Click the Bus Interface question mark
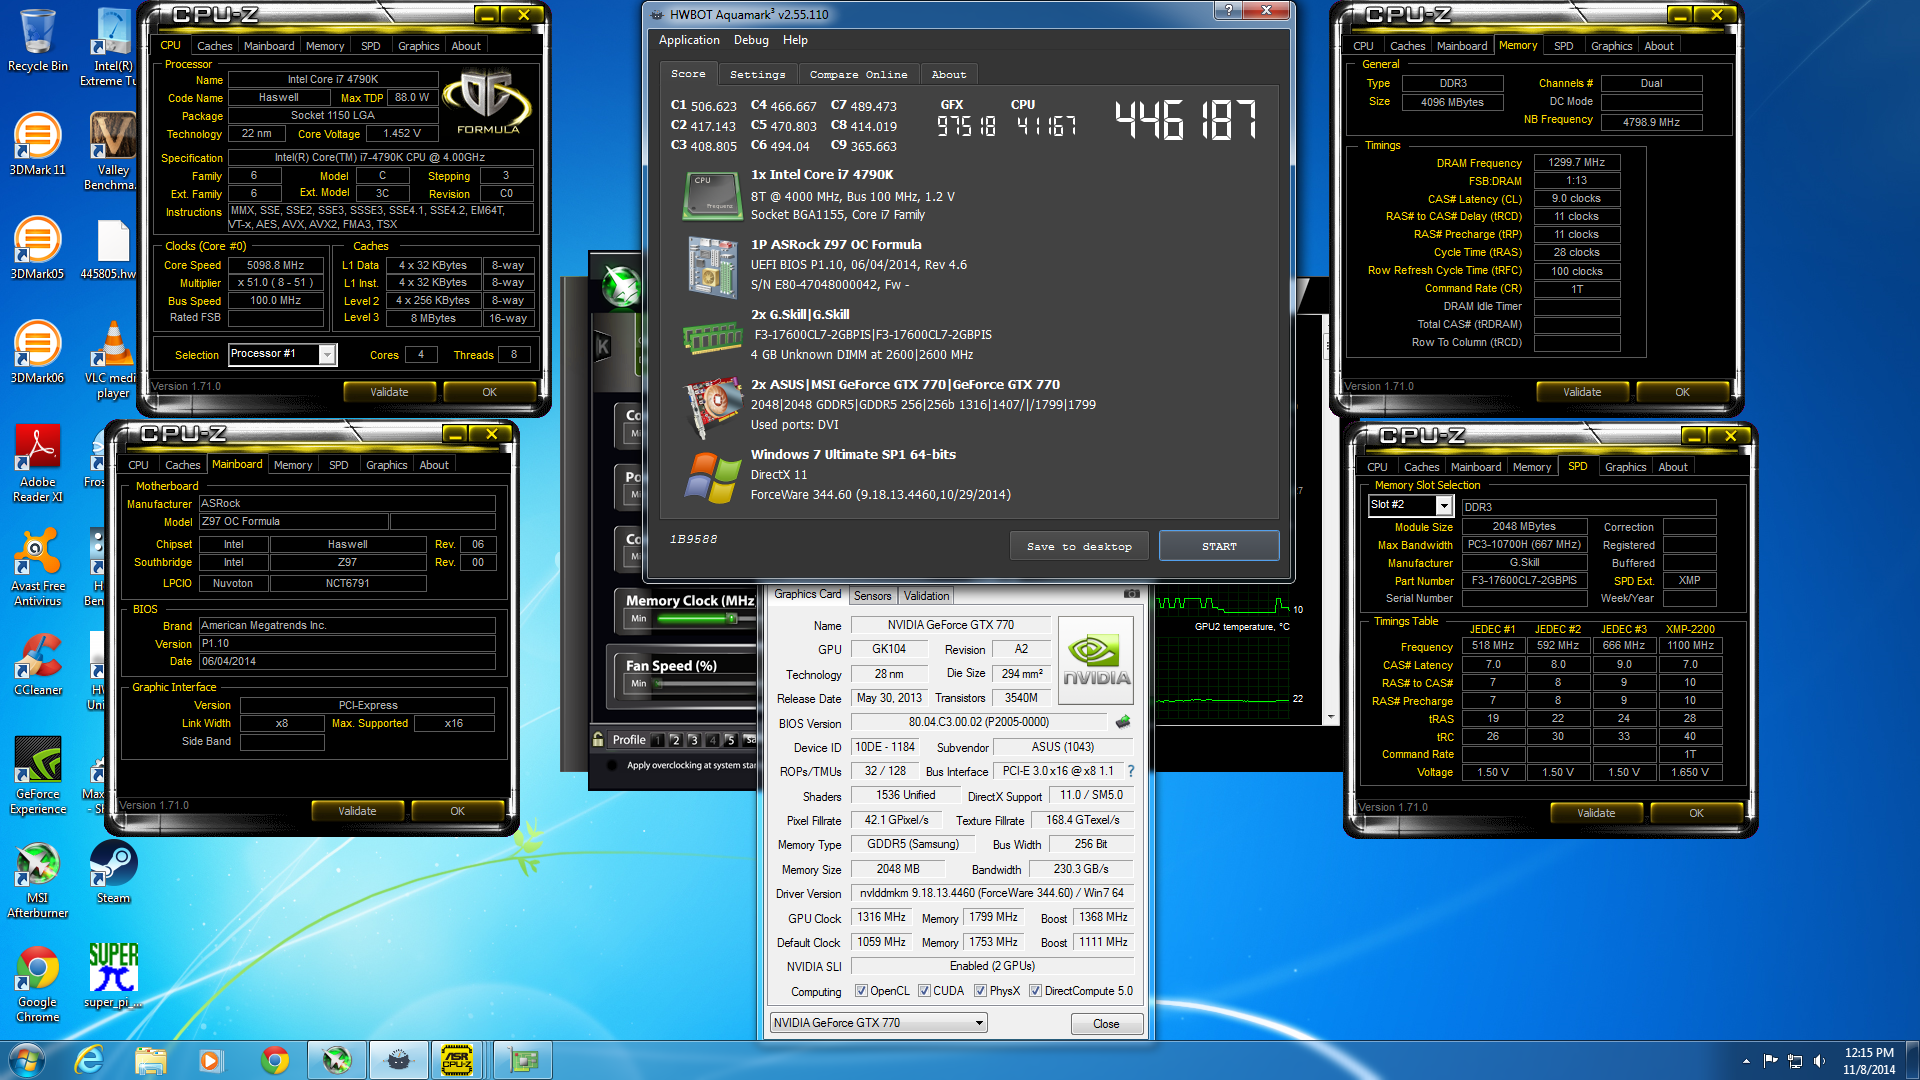The width and height of the screenshot is (1920, 1080). click(x=1131, y=771)
